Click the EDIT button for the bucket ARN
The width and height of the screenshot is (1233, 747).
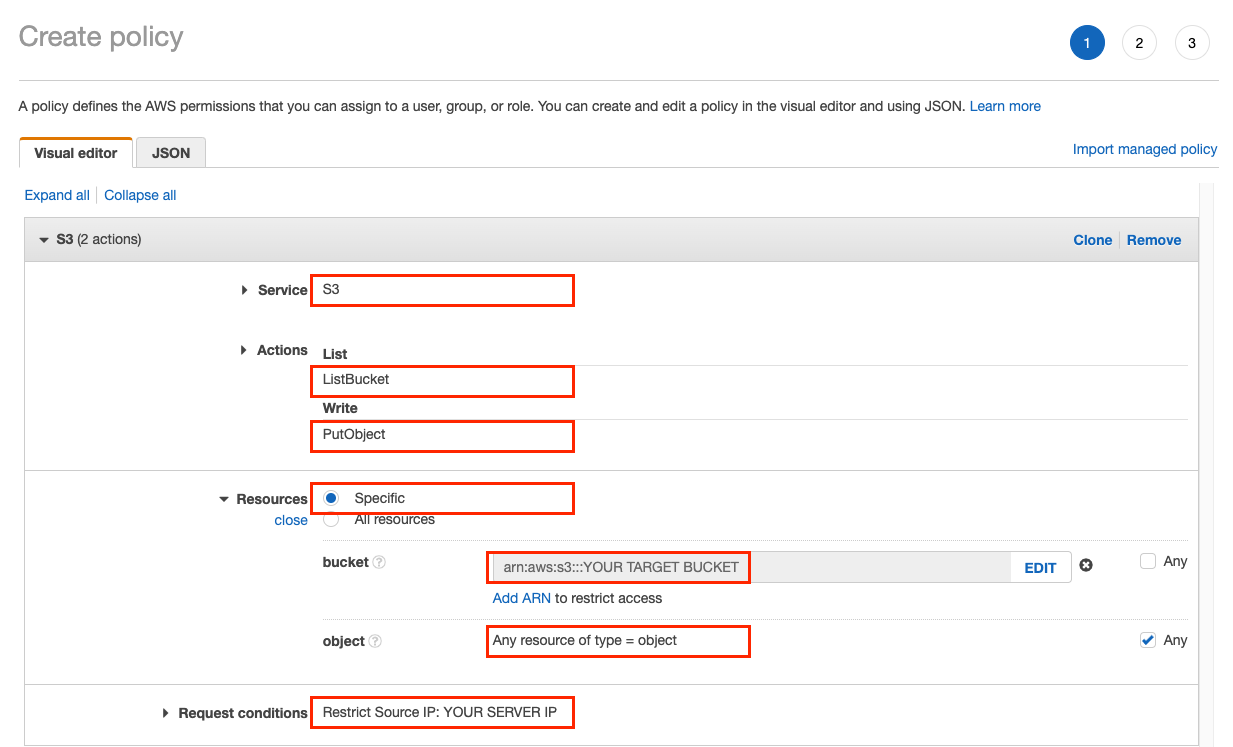pos(1040,567)
